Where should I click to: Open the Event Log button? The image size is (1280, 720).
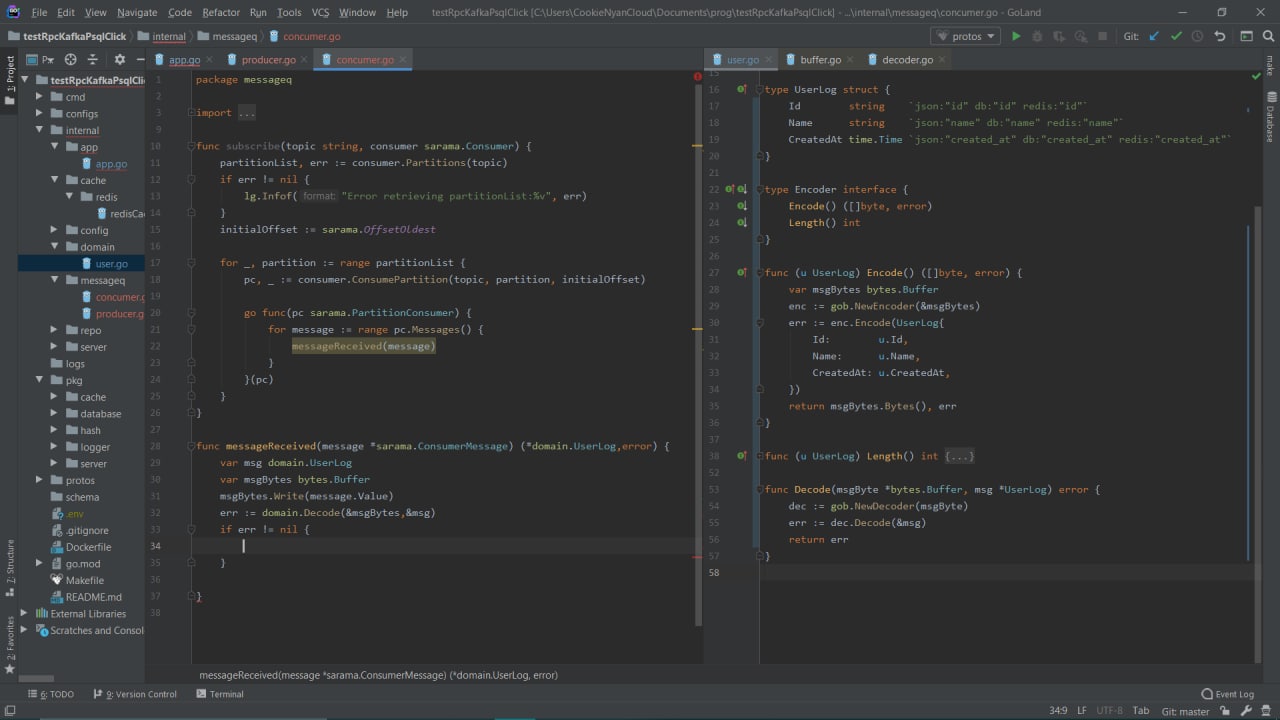[1227, 694]
